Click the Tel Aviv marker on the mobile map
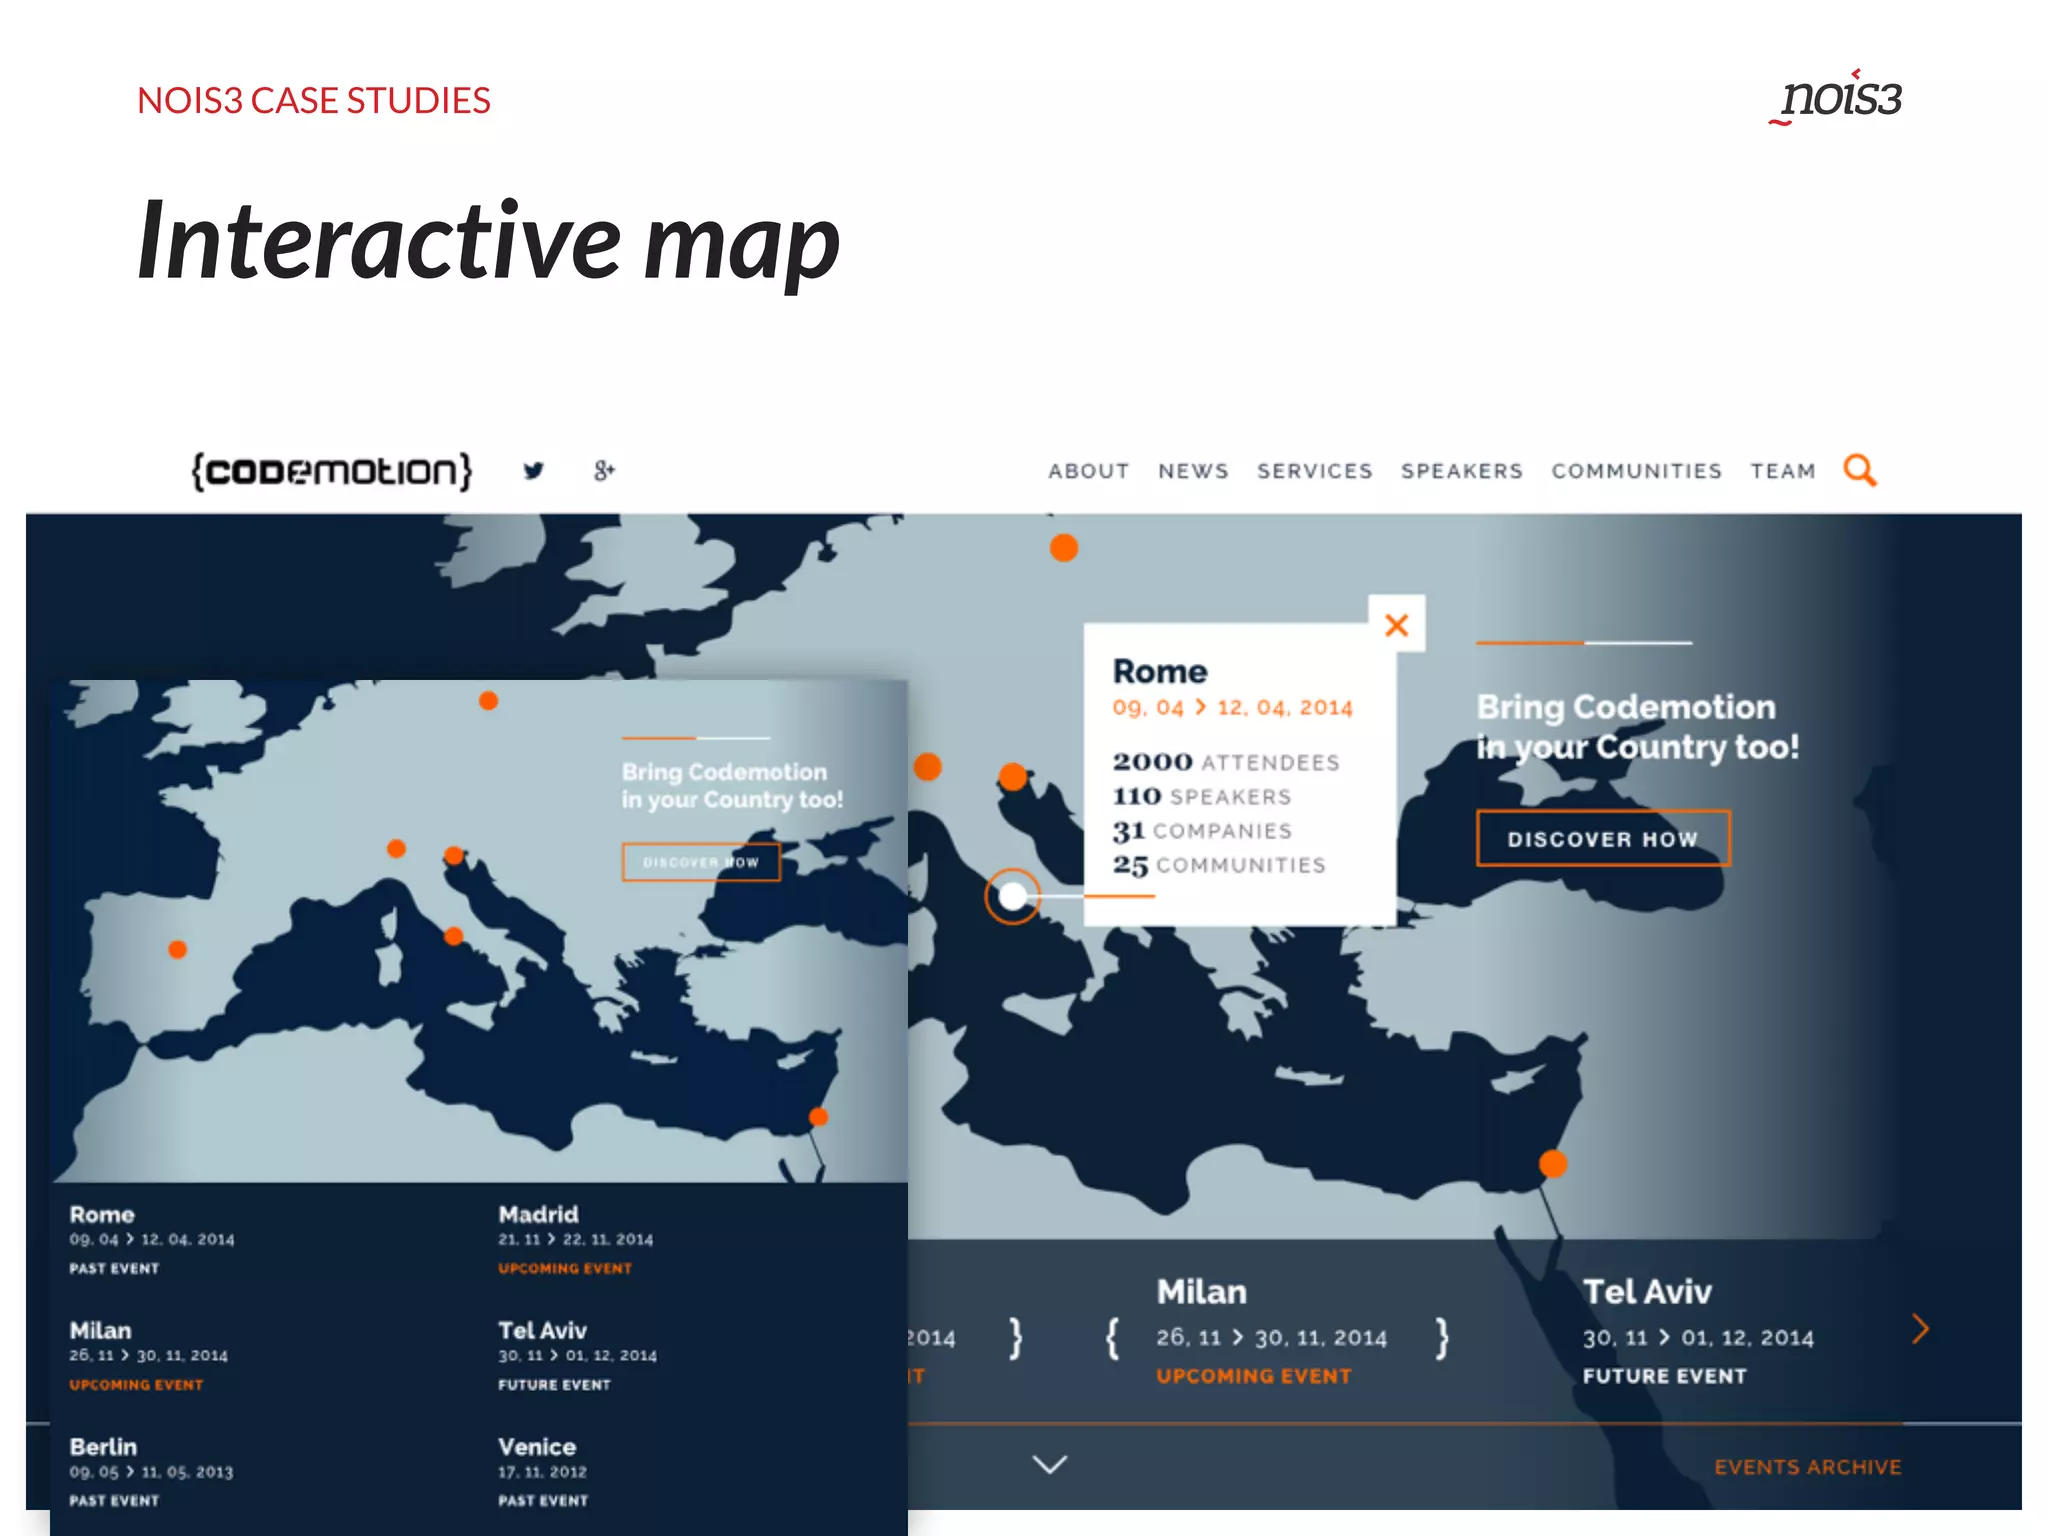Viewport: 2048px width, 1536px height. pyautogui.click(x=818, y=1117)
